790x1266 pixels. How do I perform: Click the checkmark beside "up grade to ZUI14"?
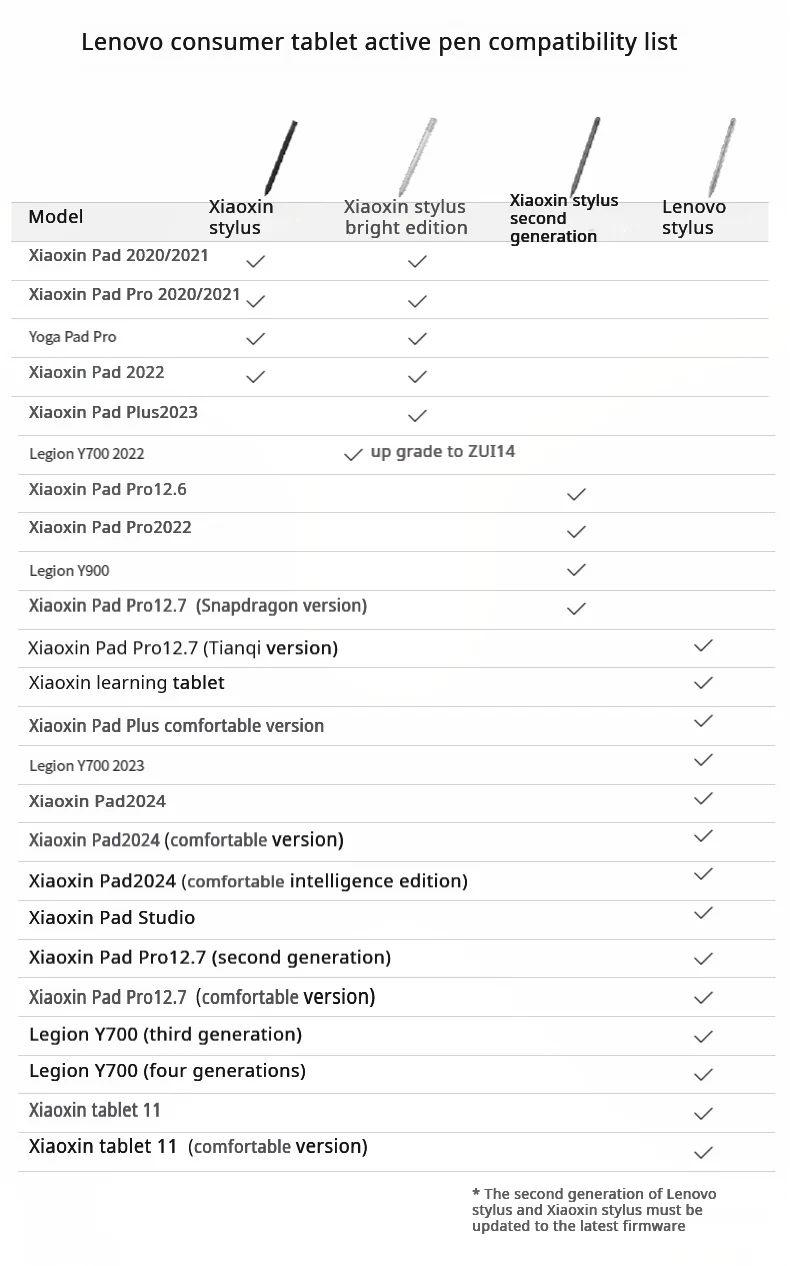pyautogui.click(x=353, y=454)
